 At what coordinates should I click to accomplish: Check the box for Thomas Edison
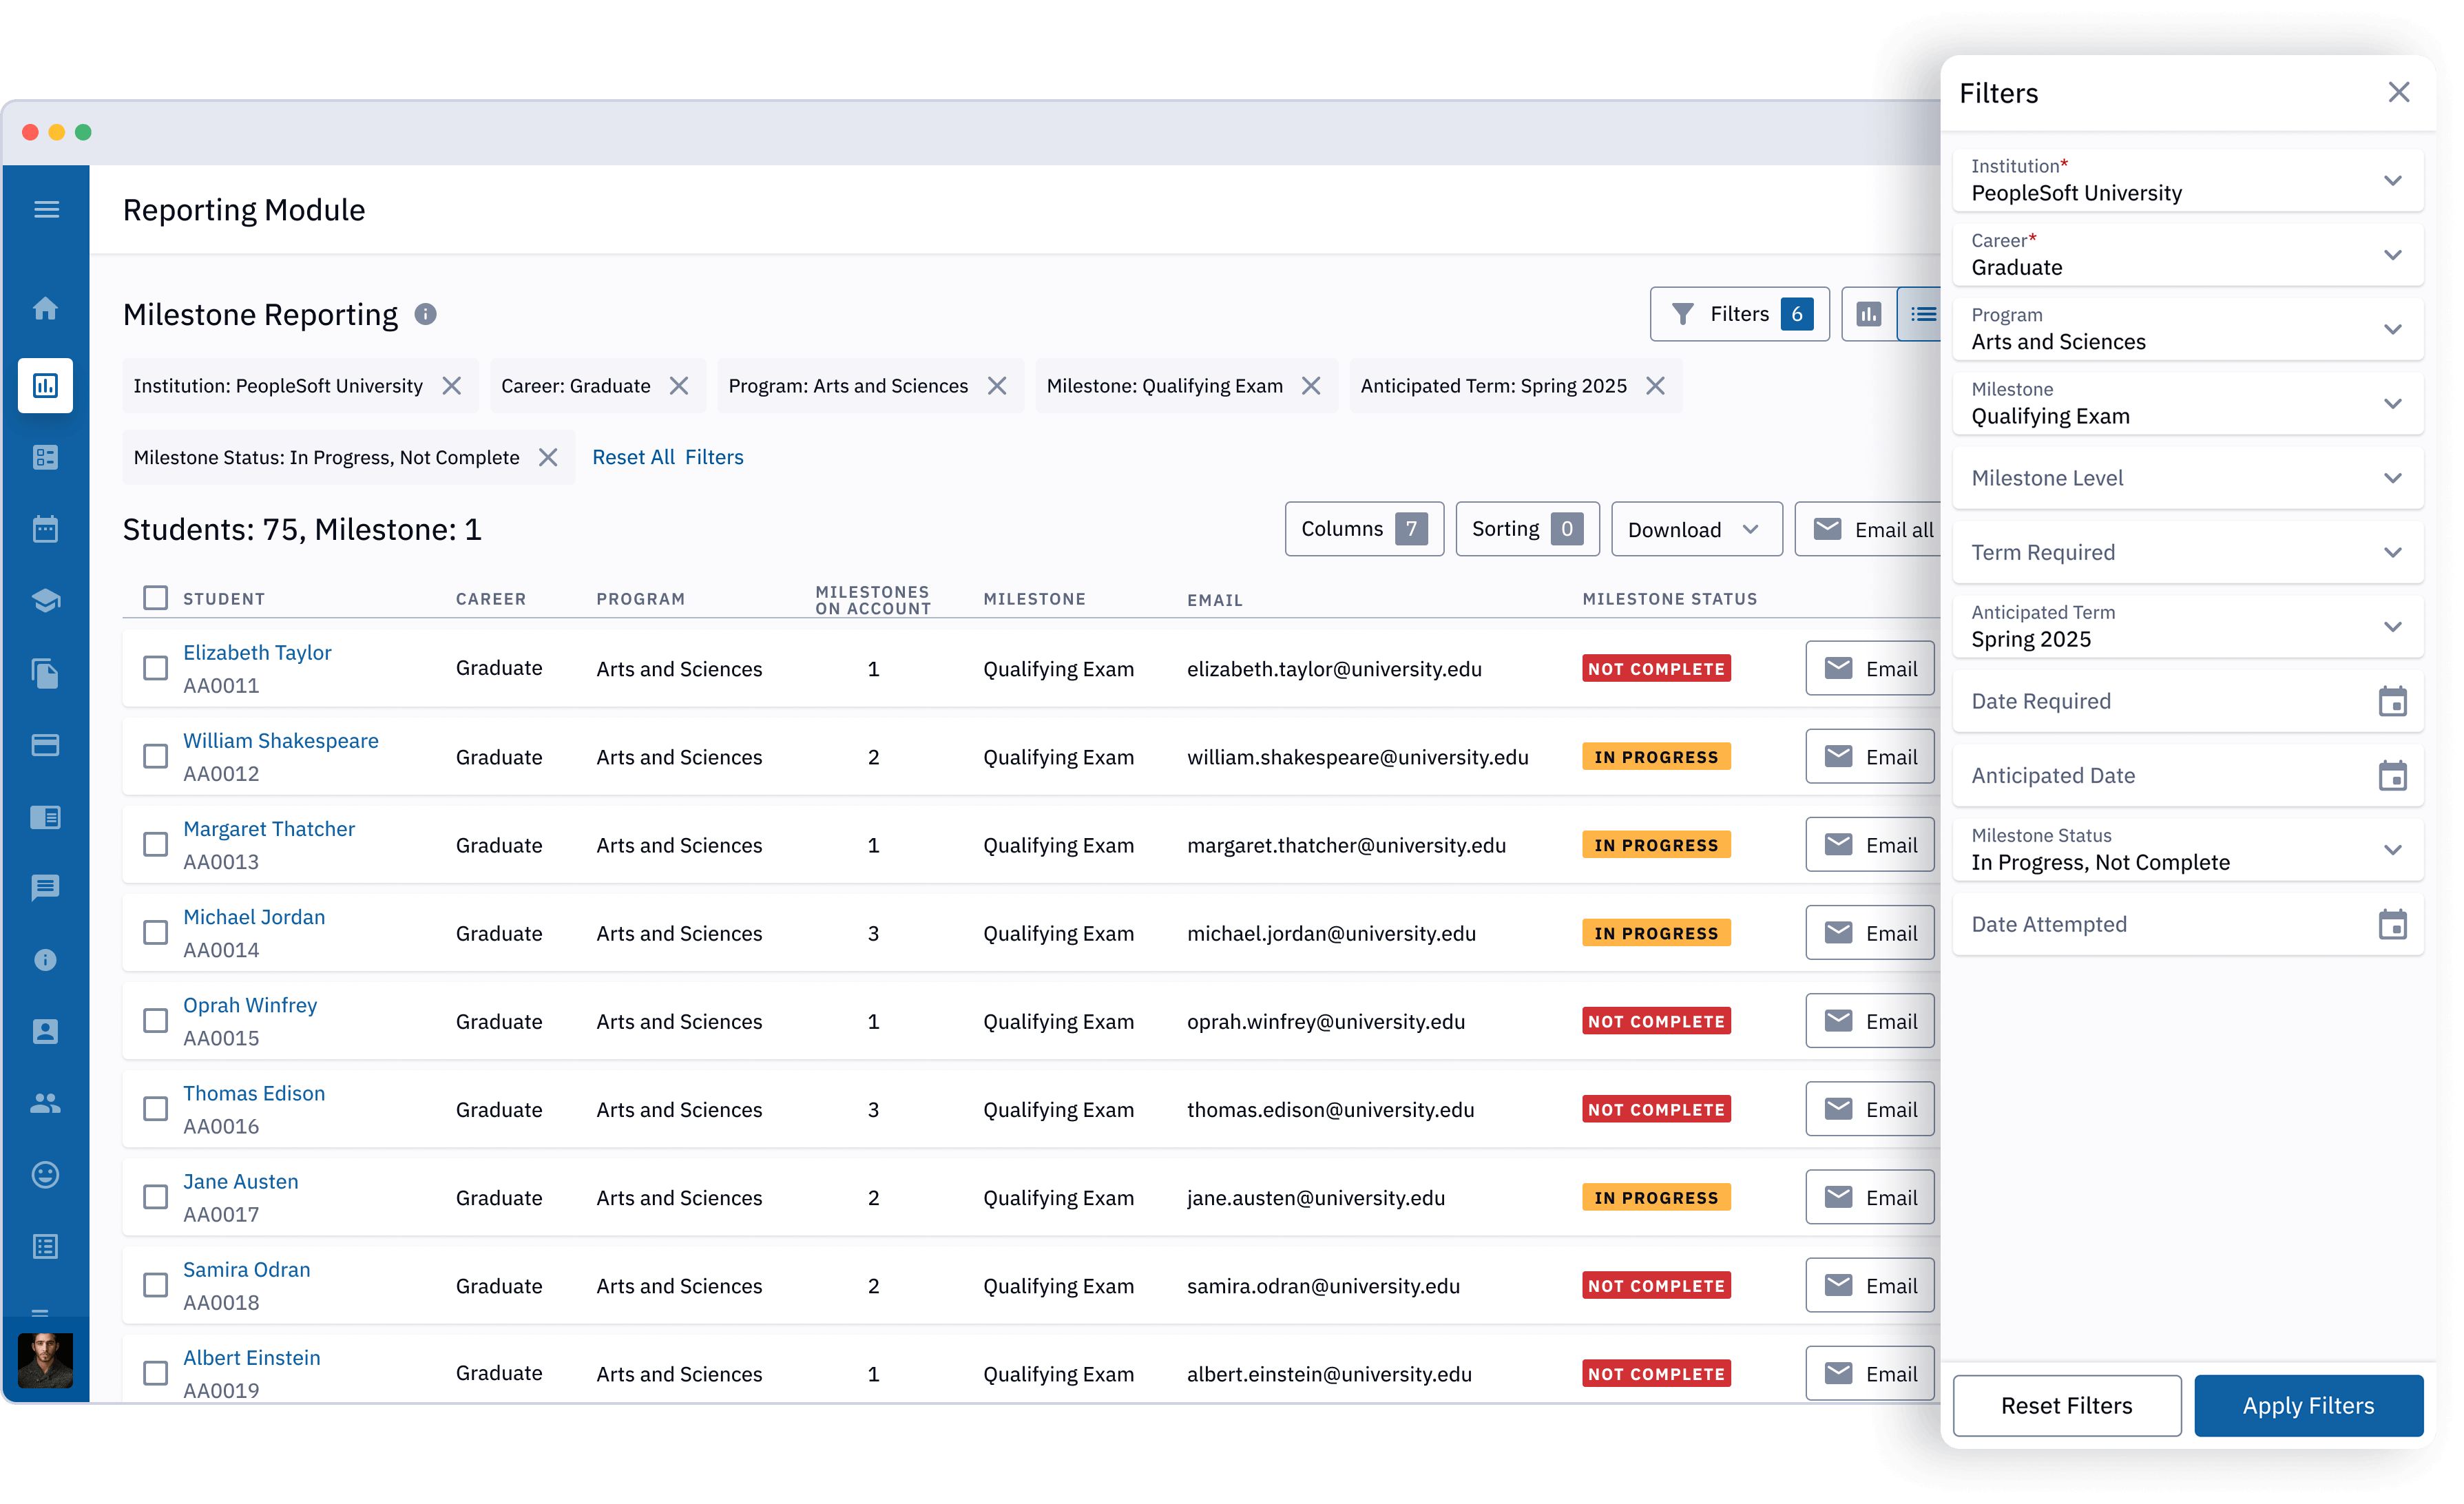pos(155,1108)
